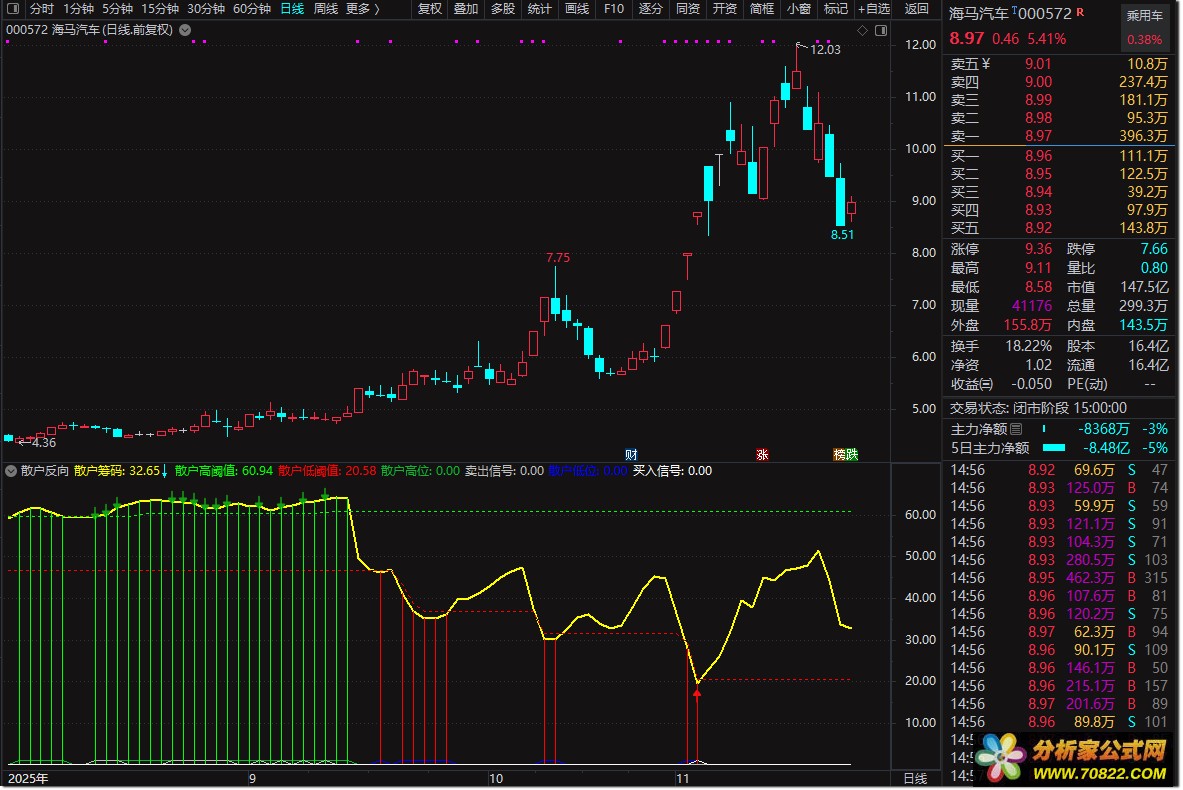Click the 跌停 value 7.66

point(1154,249)
